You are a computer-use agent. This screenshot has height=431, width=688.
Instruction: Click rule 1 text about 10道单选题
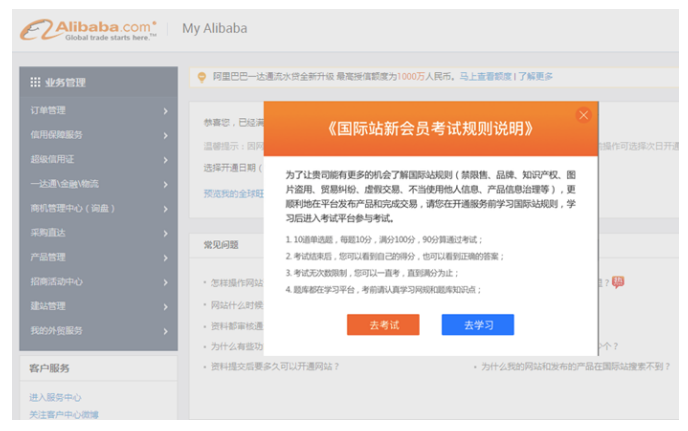pyautogui.click(x=384, y=240)
